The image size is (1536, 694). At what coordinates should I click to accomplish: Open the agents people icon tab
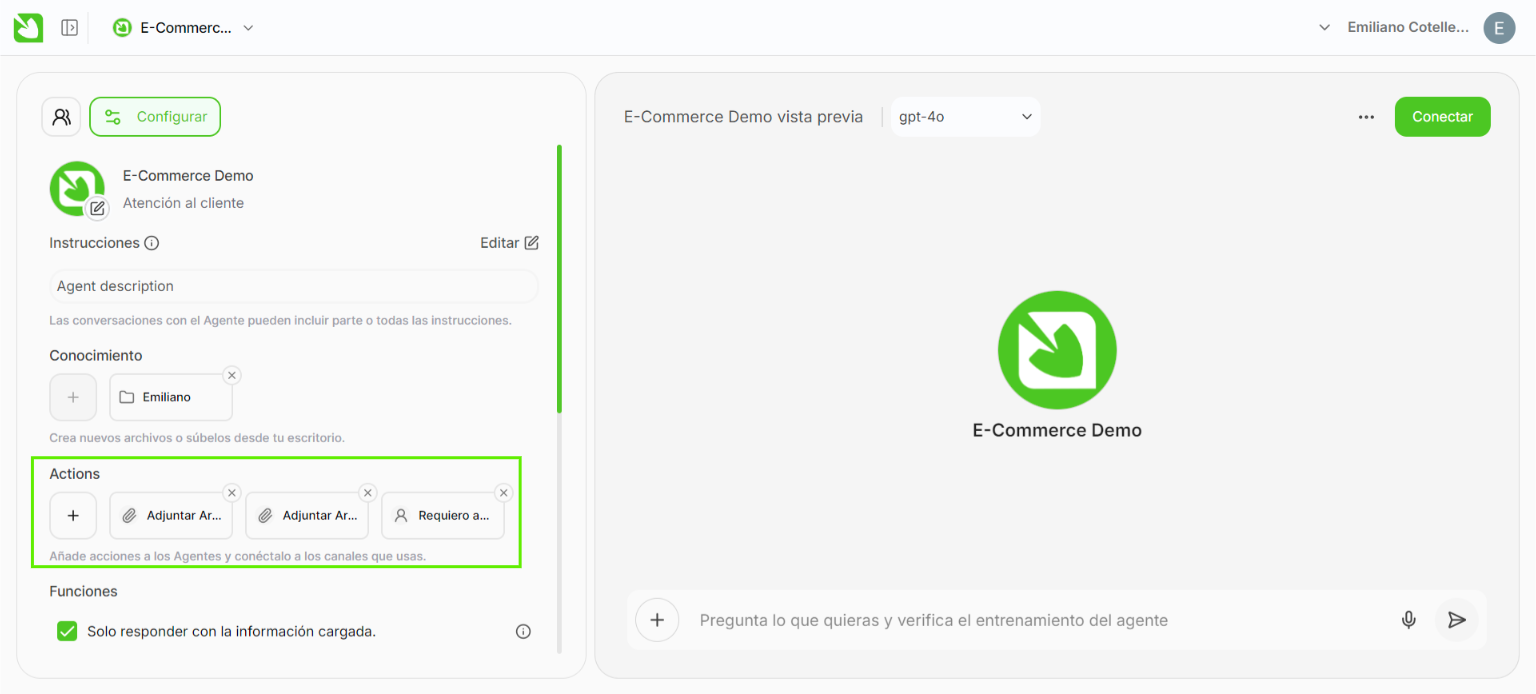[x=61, y=117]
